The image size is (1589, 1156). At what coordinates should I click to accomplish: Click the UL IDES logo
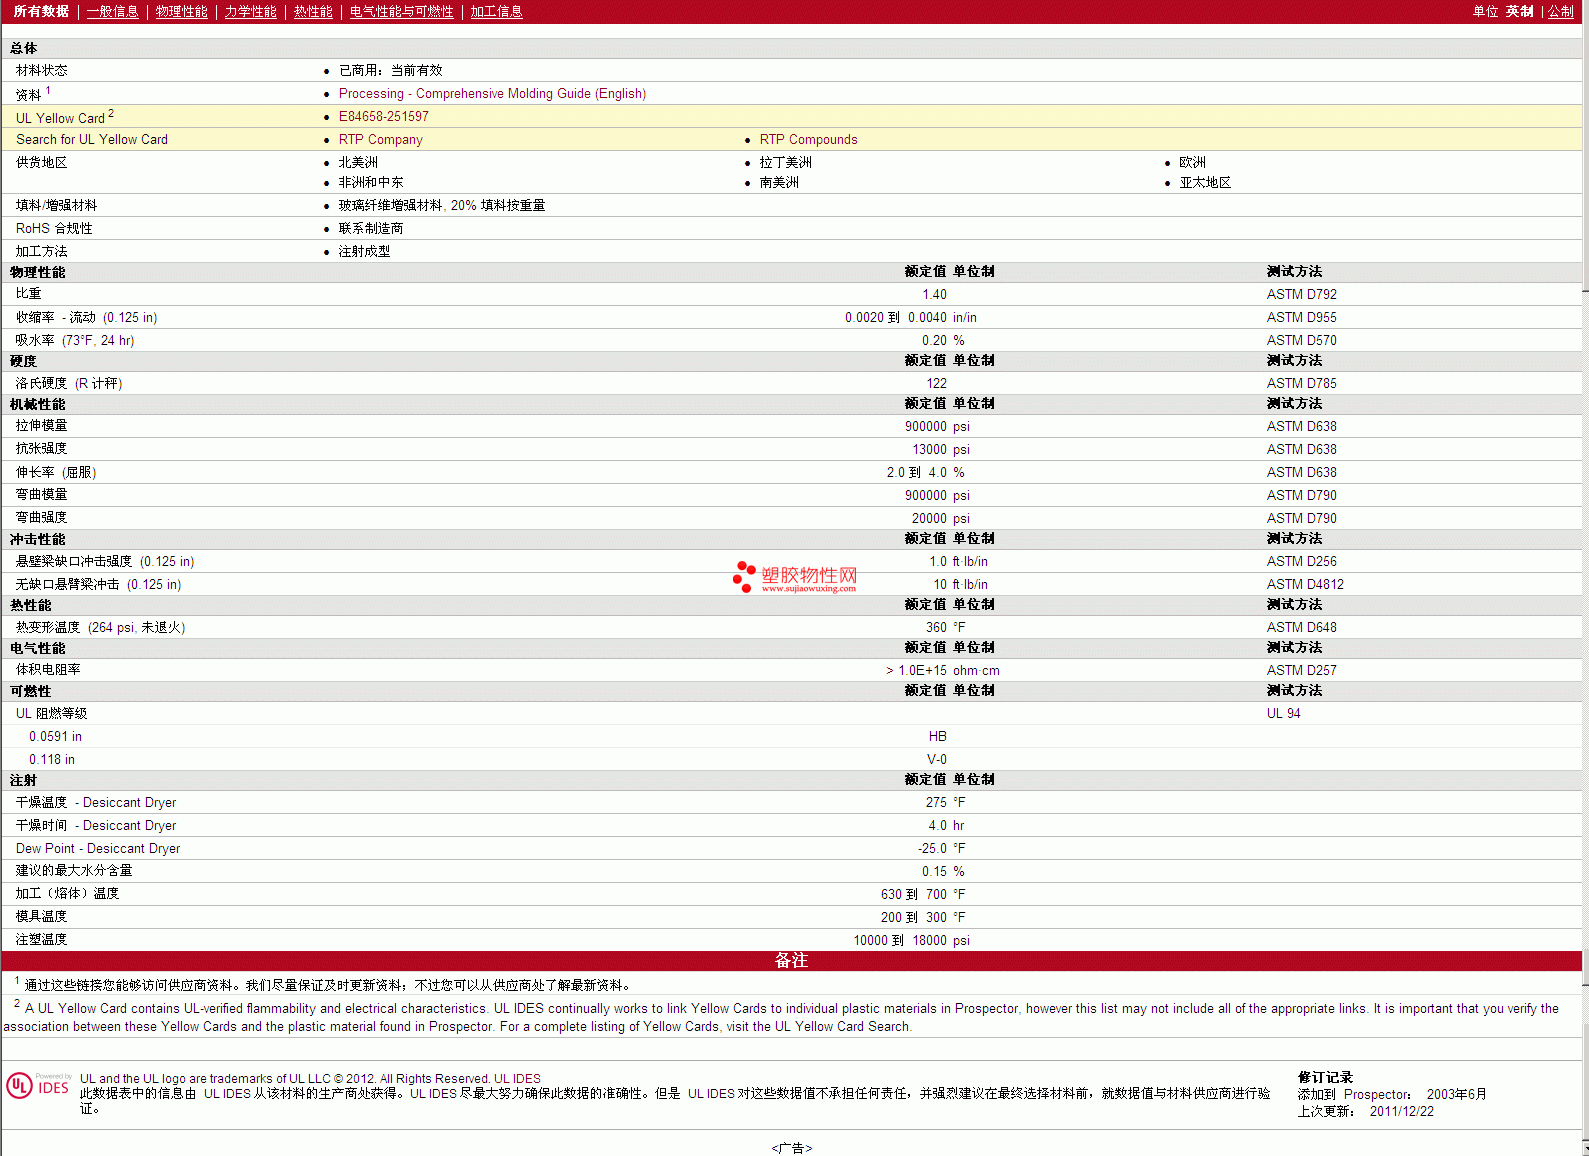pyautogui.click(x=38, y=1086)
